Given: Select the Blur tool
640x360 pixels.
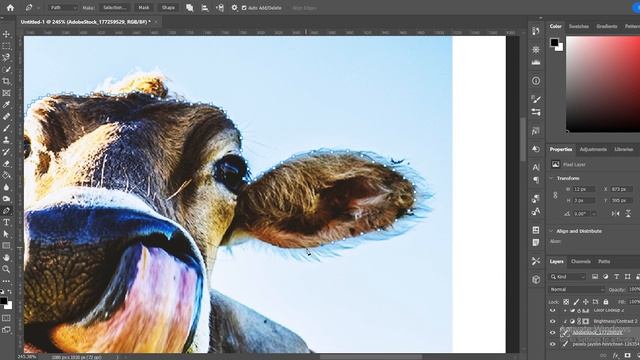Looking at the screenshot, I should point(6,187).
